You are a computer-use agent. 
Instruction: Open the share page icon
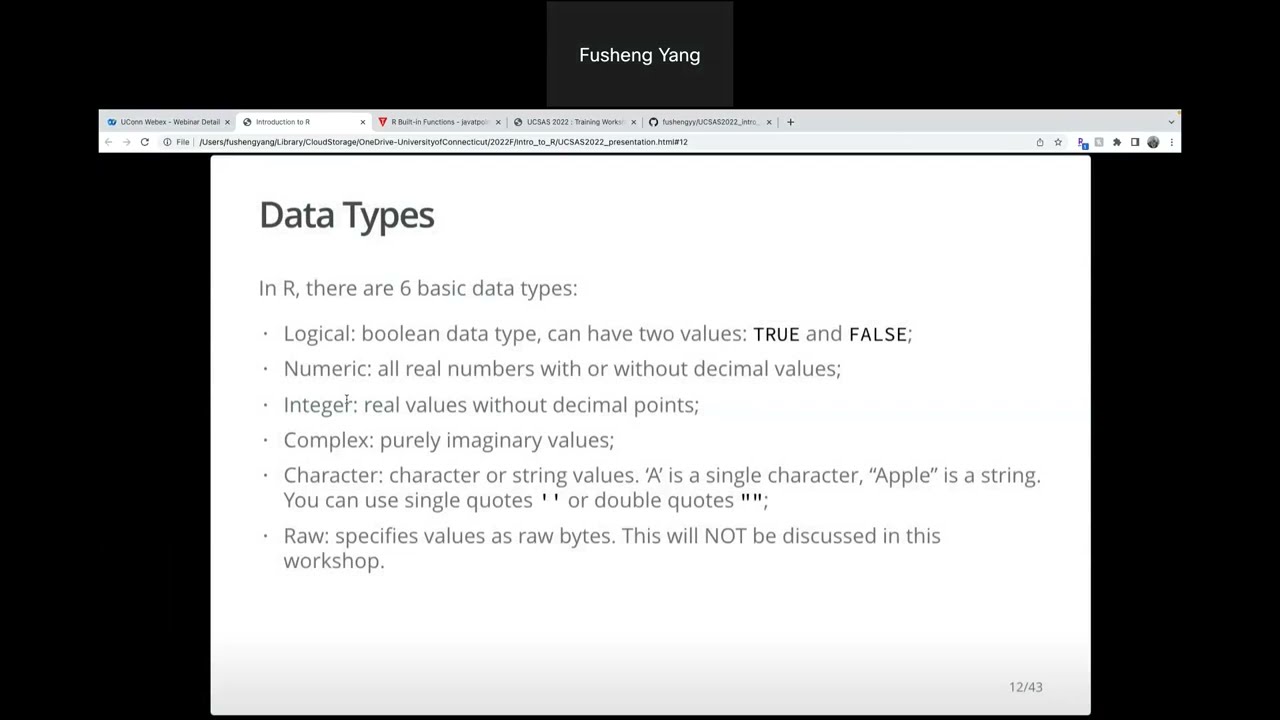(1040, 142)
